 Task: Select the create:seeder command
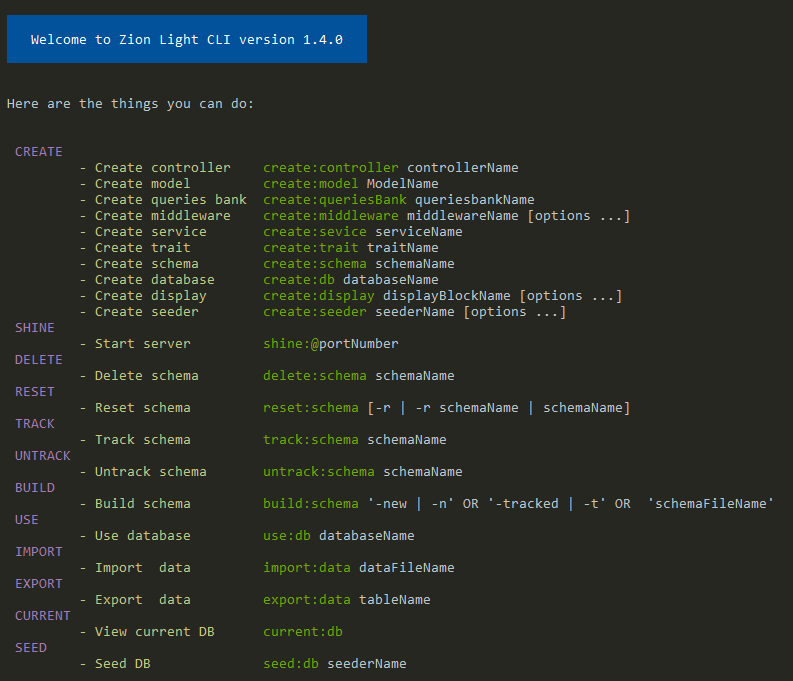[315, 311]
